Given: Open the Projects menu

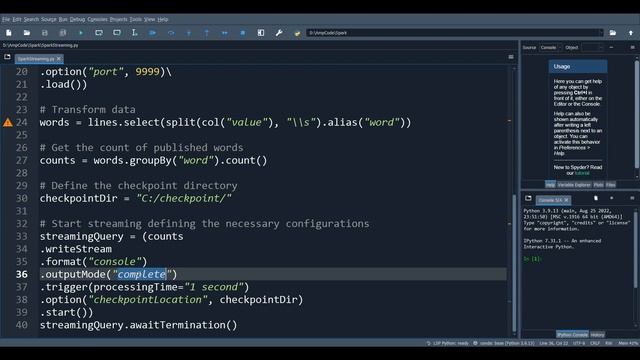Looking at the screenshot, I should pyautogui.click(x=118, y=19).
